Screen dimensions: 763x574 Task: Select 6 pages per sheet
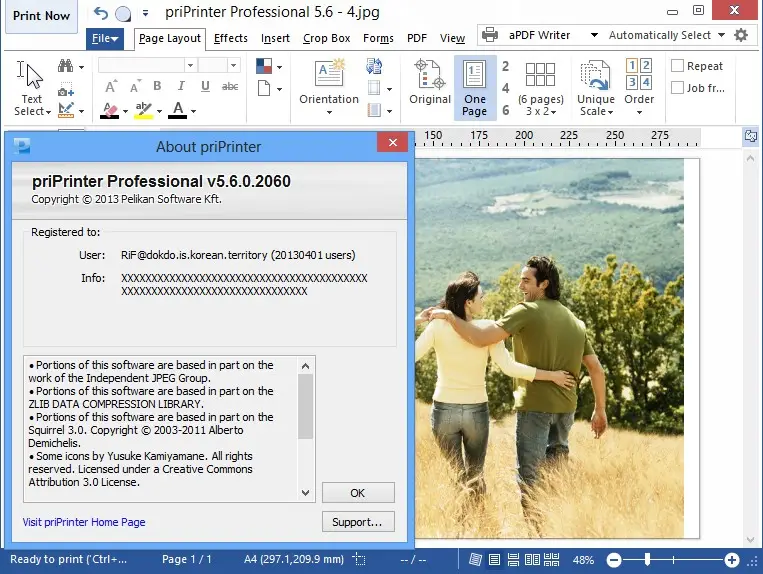[506, 110]
